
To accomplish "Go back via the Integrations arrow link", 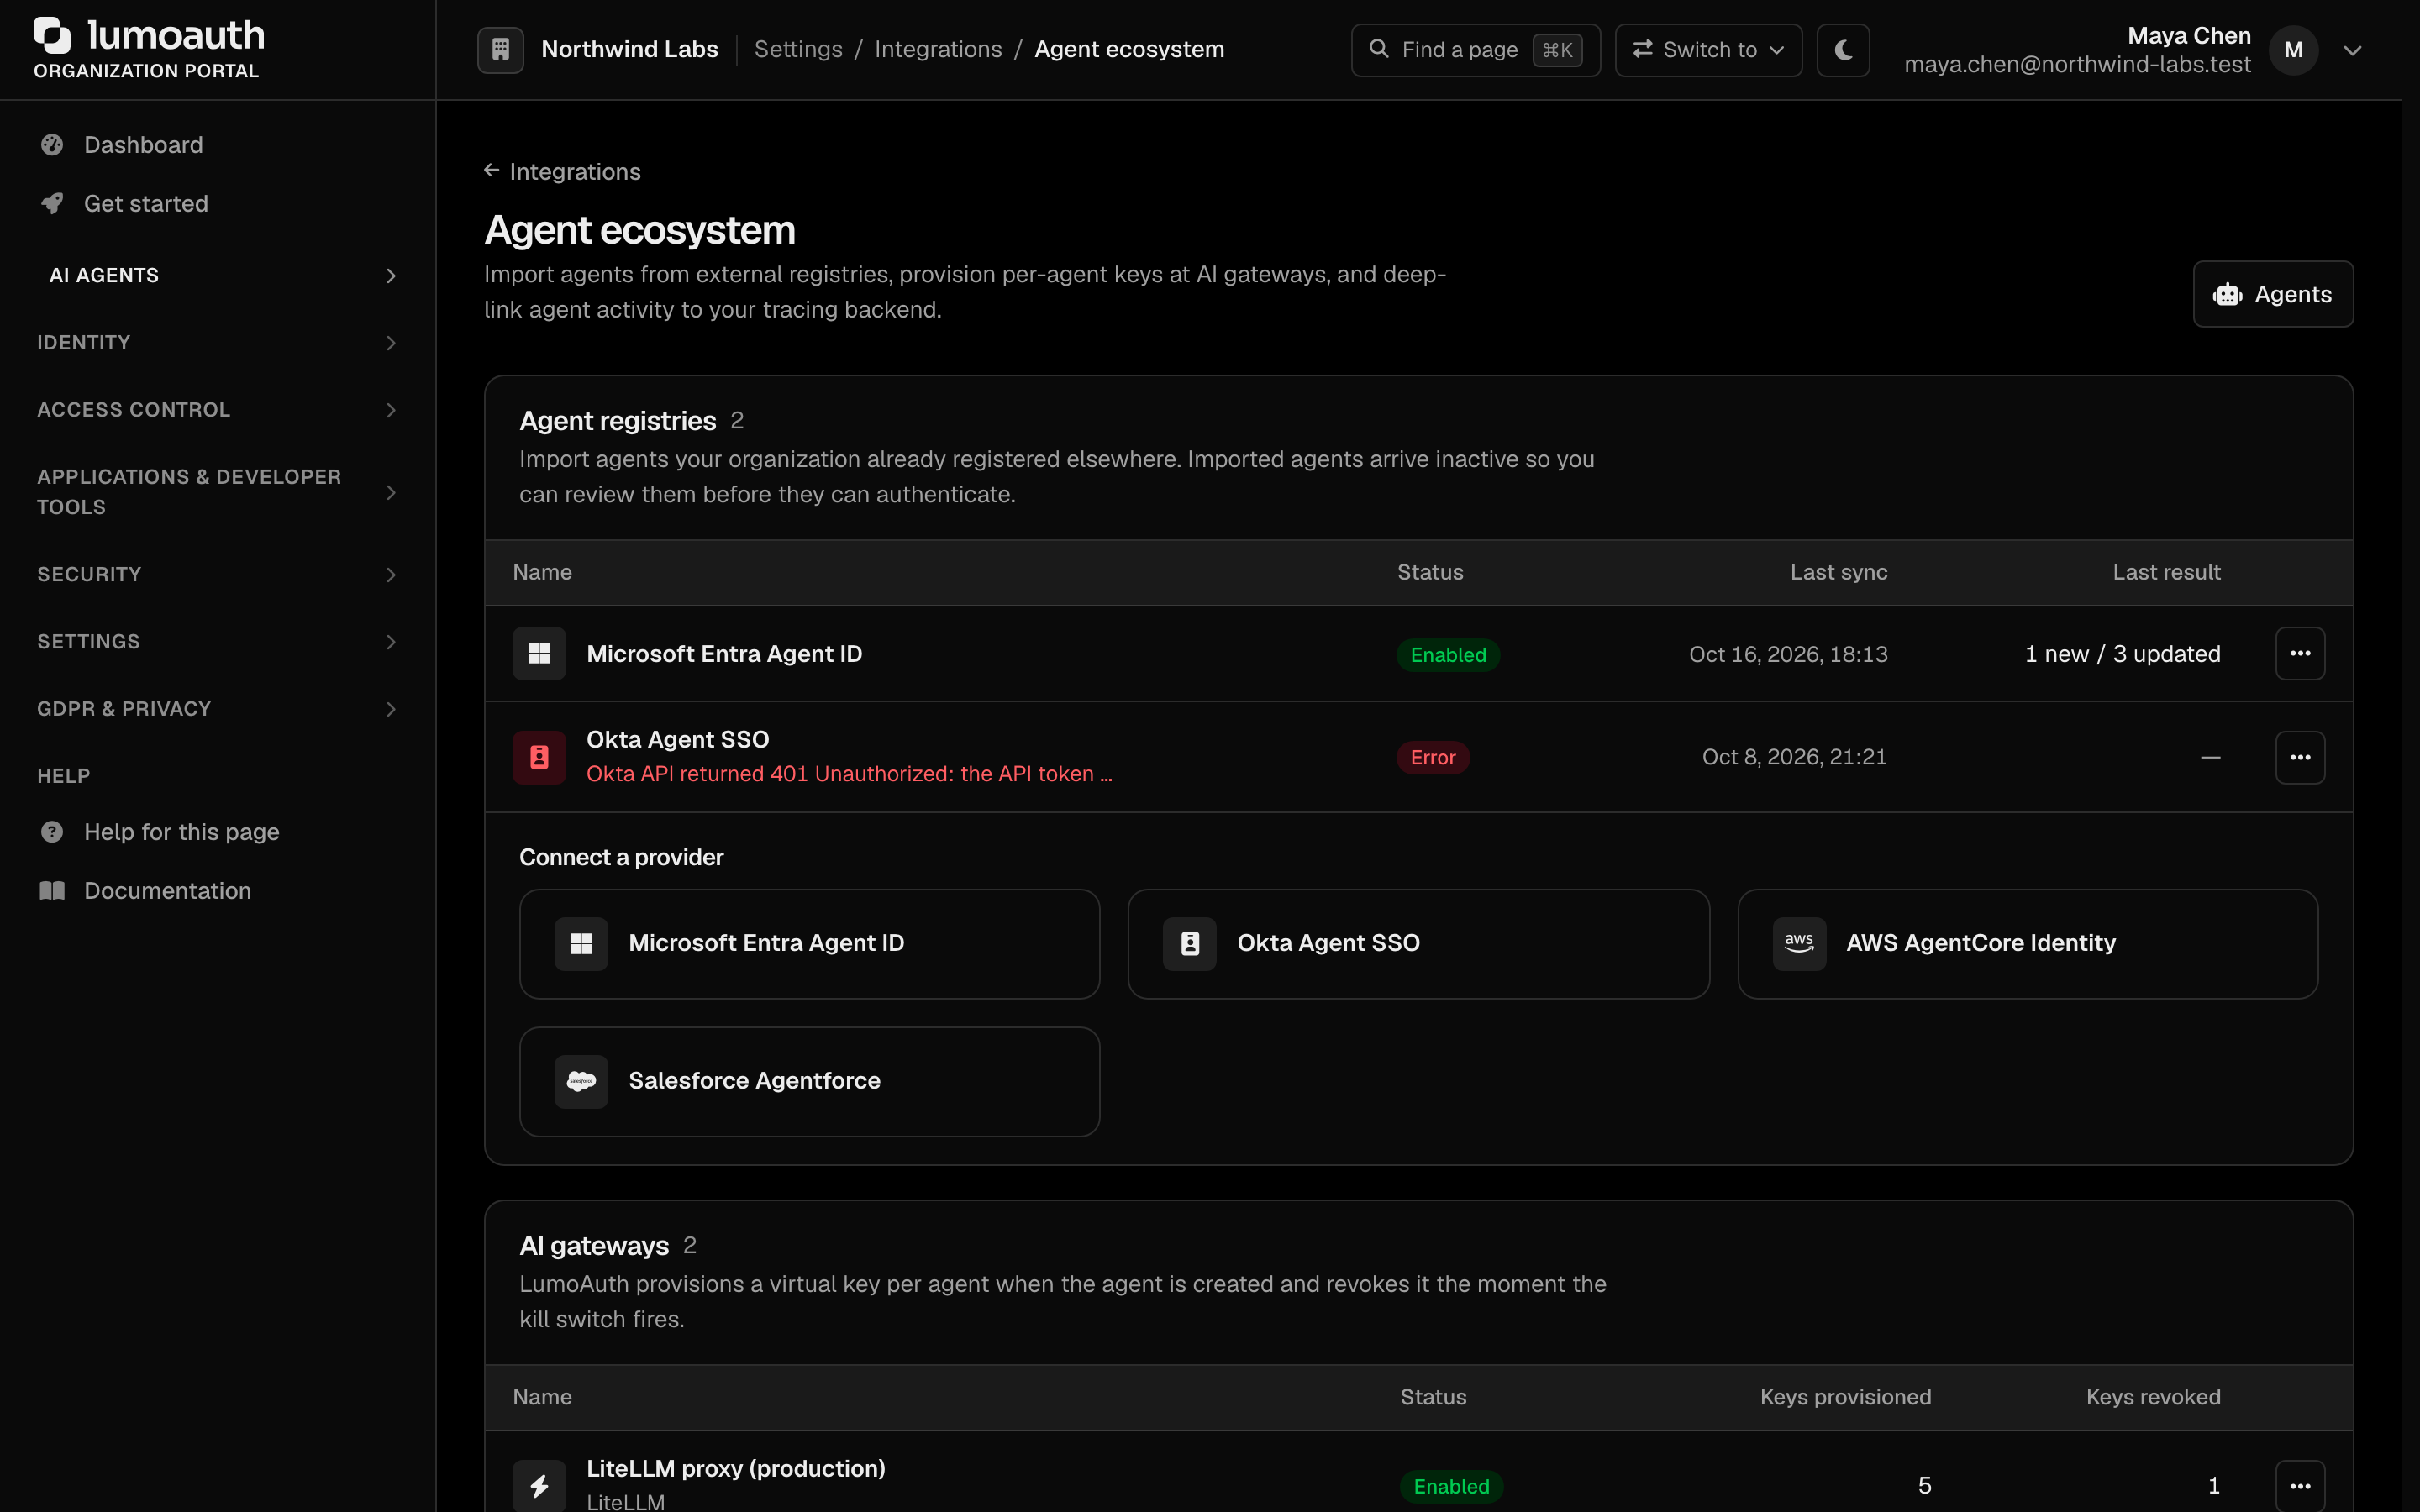I will tap(562, 172).
